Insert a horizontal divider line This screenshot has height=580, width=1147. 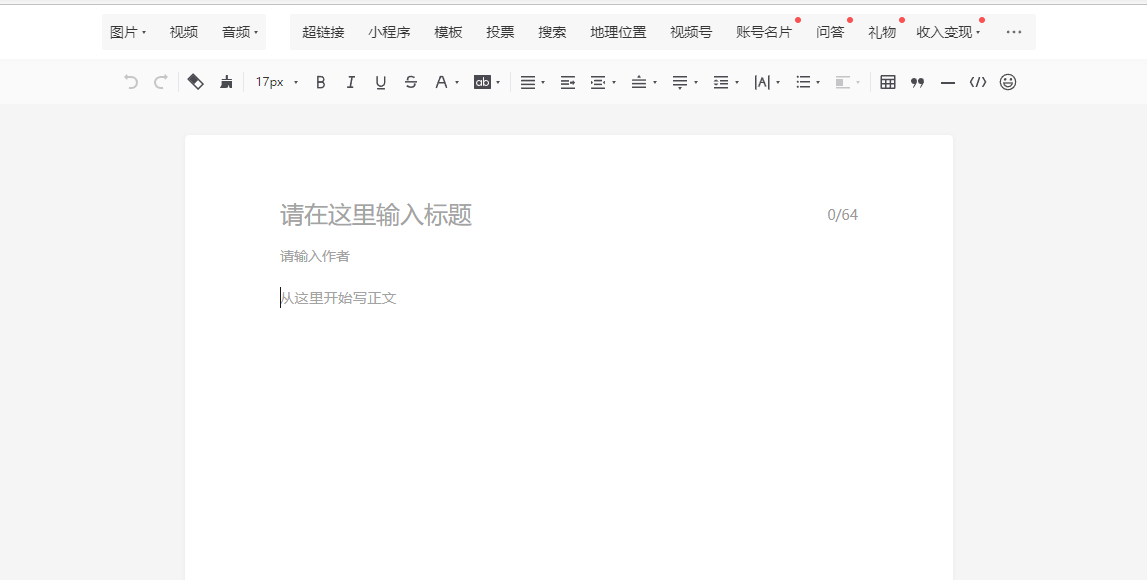pyautogui.click(x=947, y=82)
